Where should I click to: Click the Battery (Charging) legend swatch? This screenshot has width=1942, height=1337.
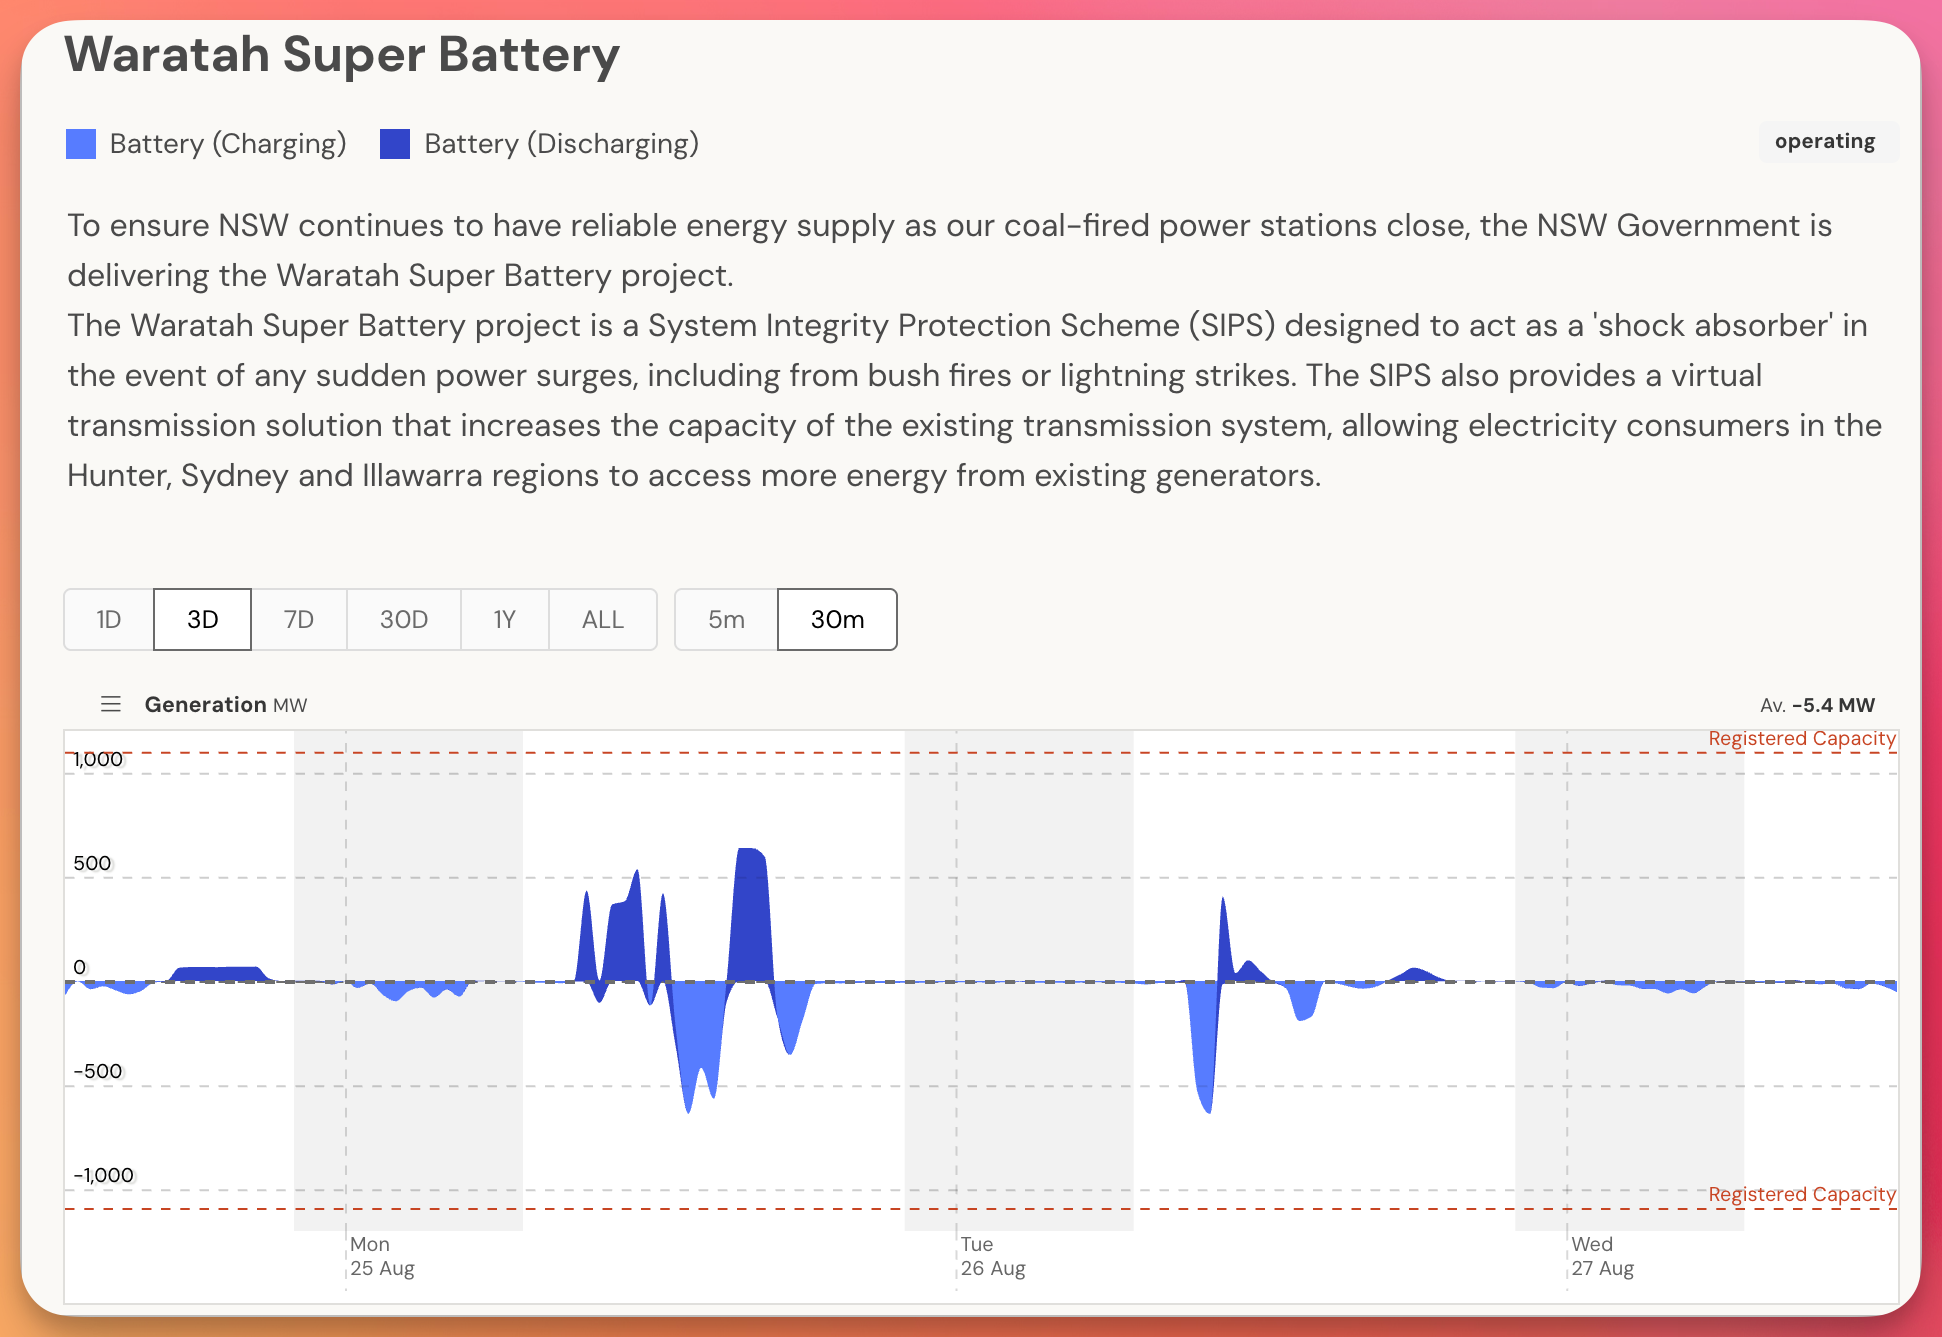tap(81, 144)
